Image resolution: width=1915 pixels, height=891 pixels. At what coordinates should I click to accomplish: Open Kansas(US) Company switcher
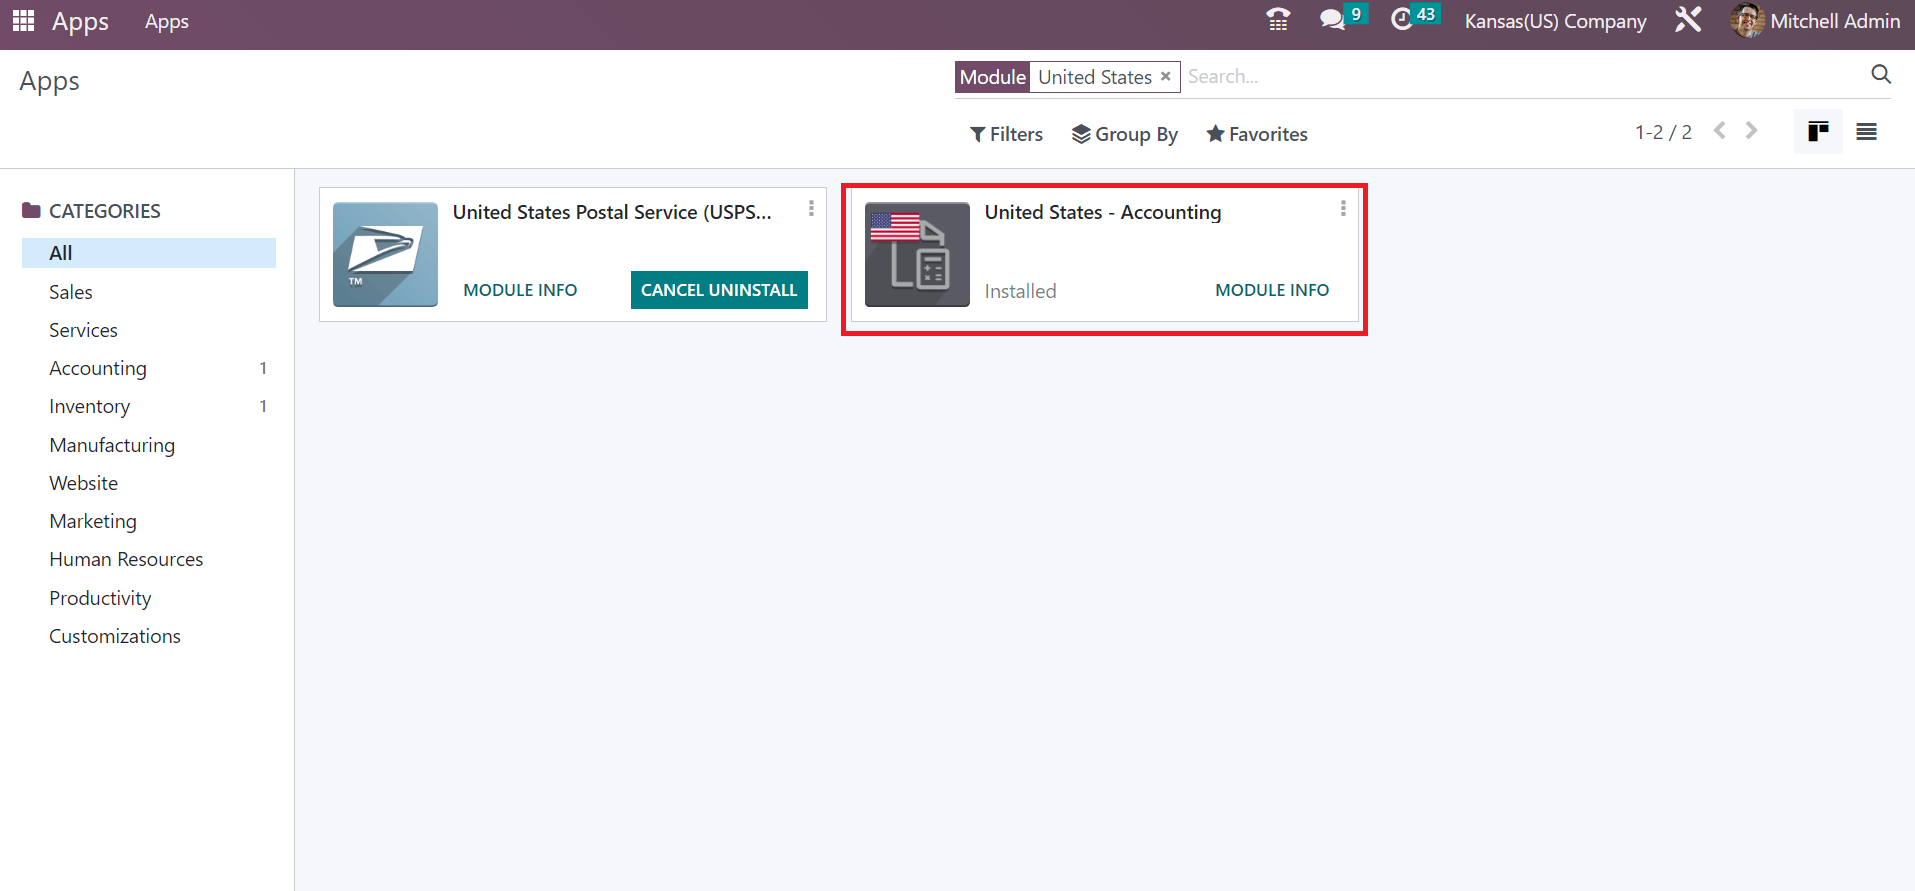click(1555, 21)
